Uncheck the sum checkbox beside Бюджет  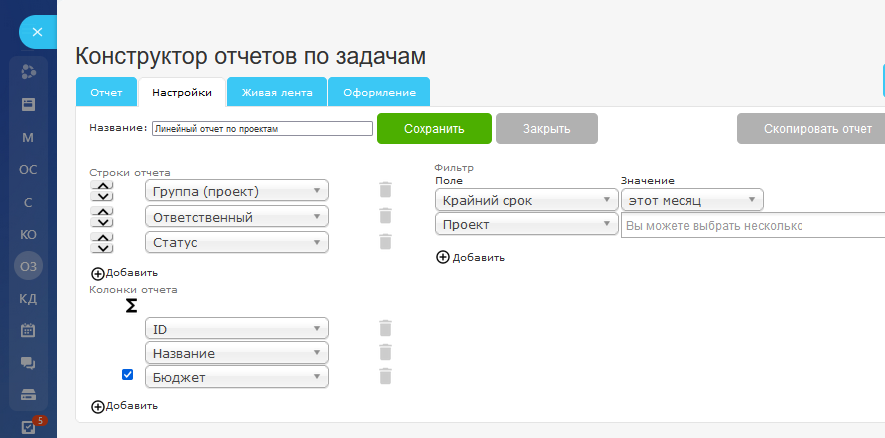click(x=127, y=375)
